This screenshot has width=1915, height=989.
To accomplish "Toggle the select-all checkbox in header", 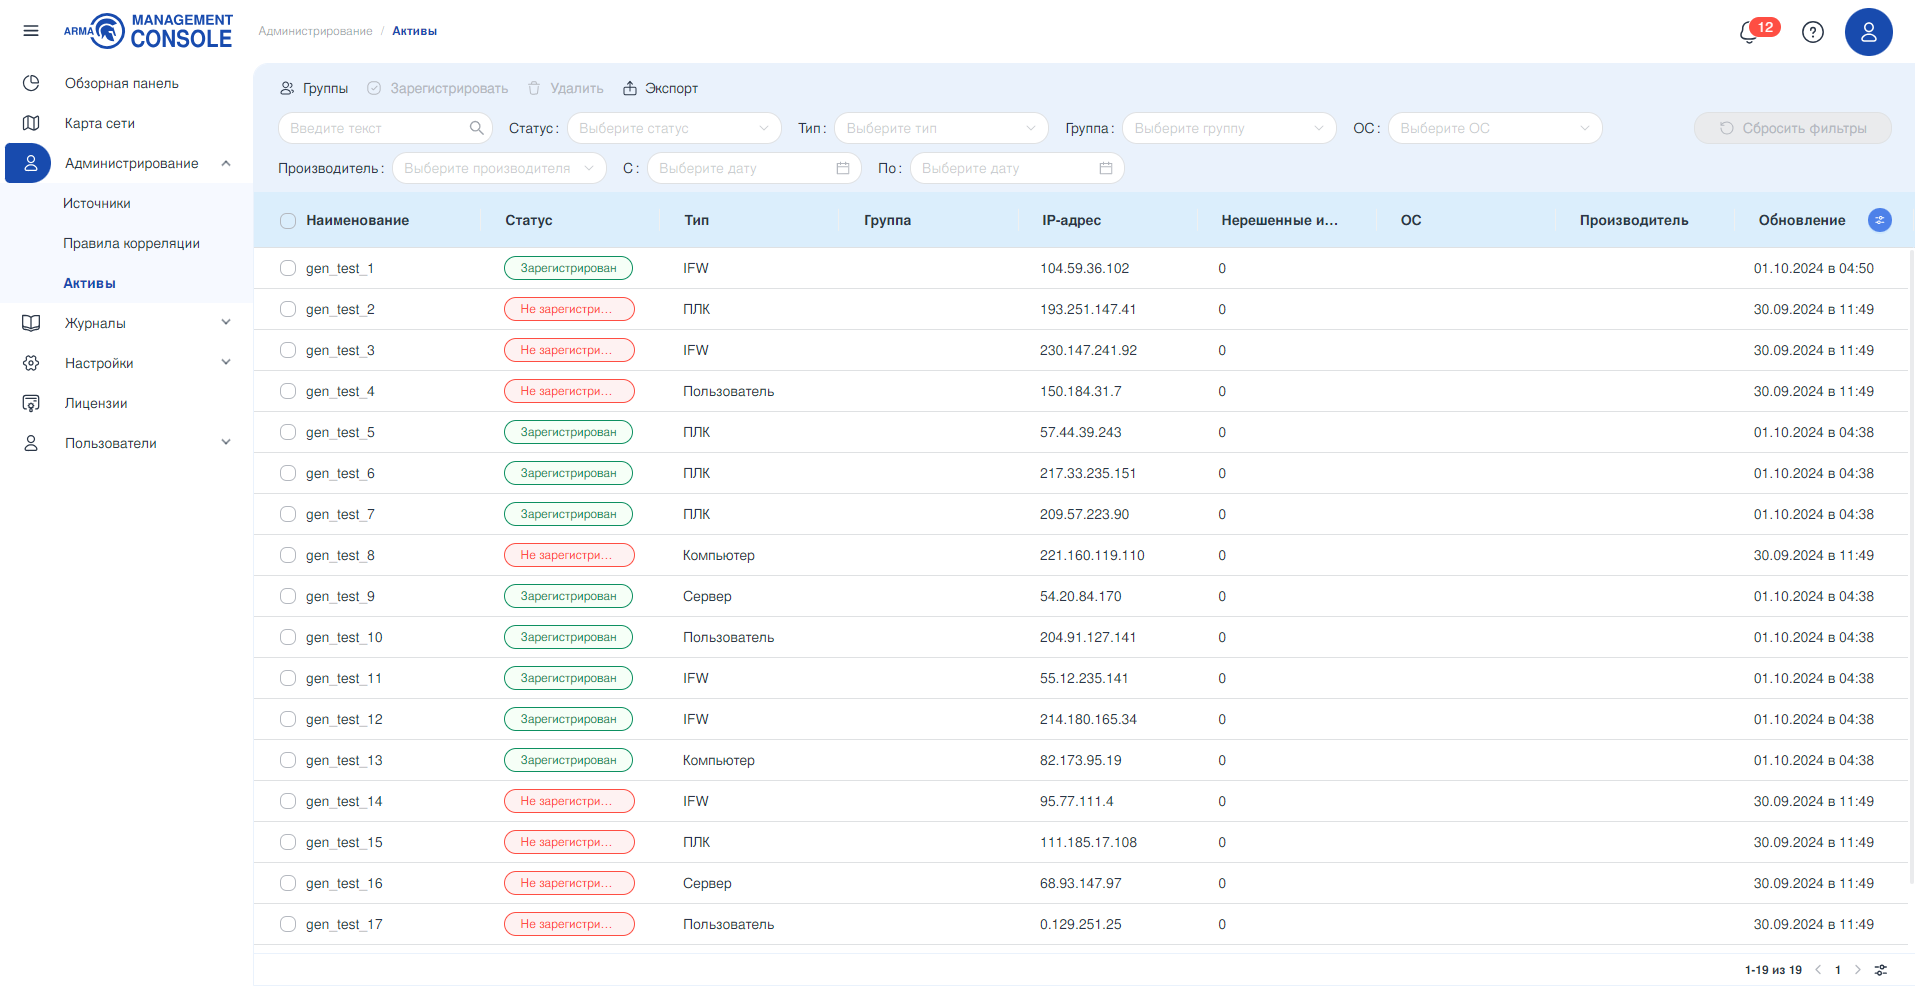I will tap(288, 220).
